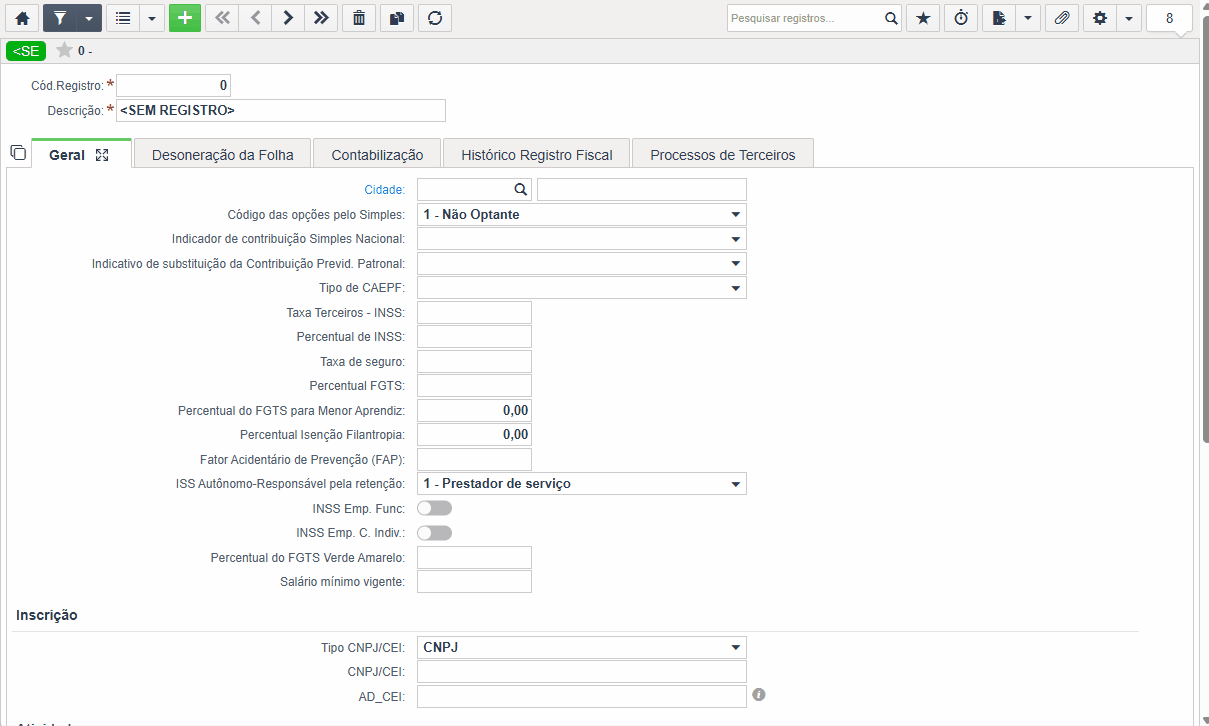Click the Taxa Terceiros - INSS field

[x=474, y=312]
